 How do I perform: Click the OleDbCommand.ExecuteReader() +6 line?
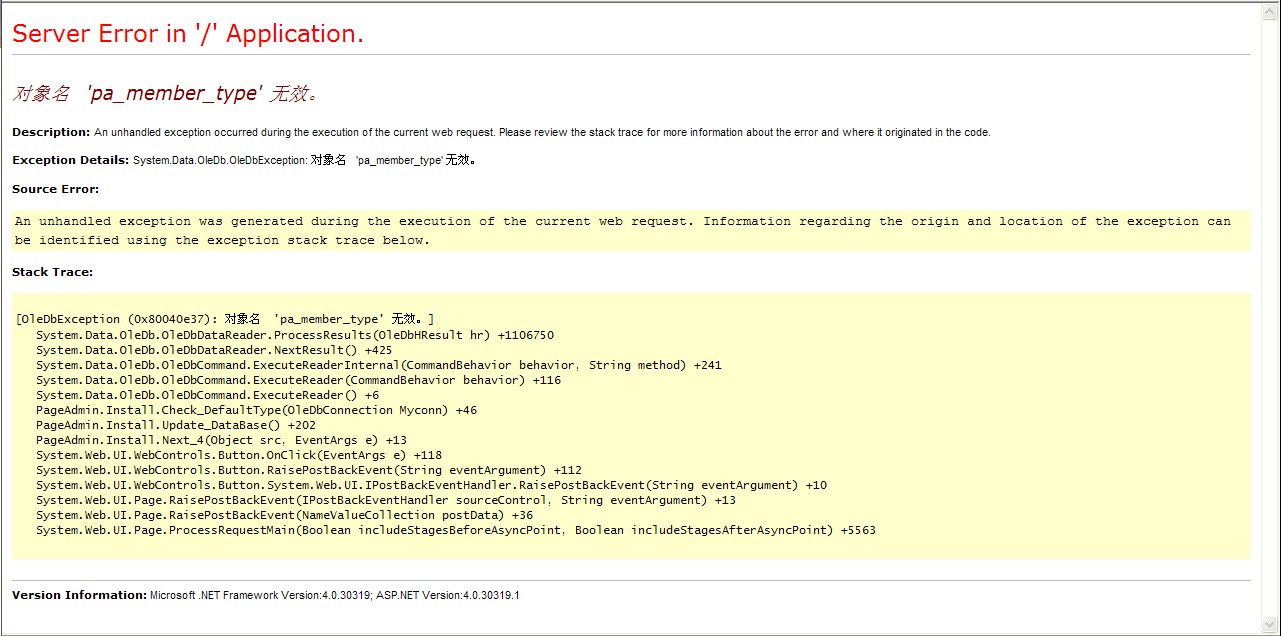point(207,395)
